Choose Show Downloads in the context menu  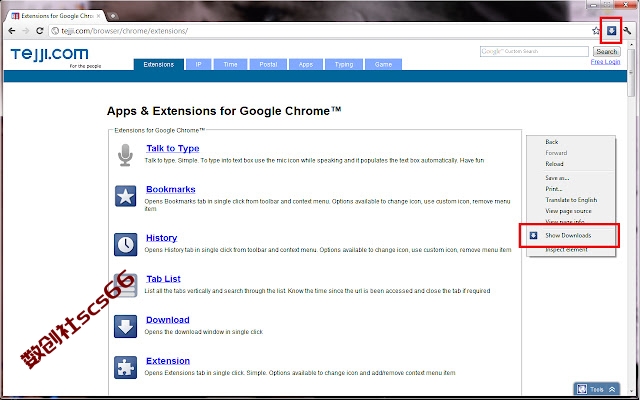coord(569,236)
